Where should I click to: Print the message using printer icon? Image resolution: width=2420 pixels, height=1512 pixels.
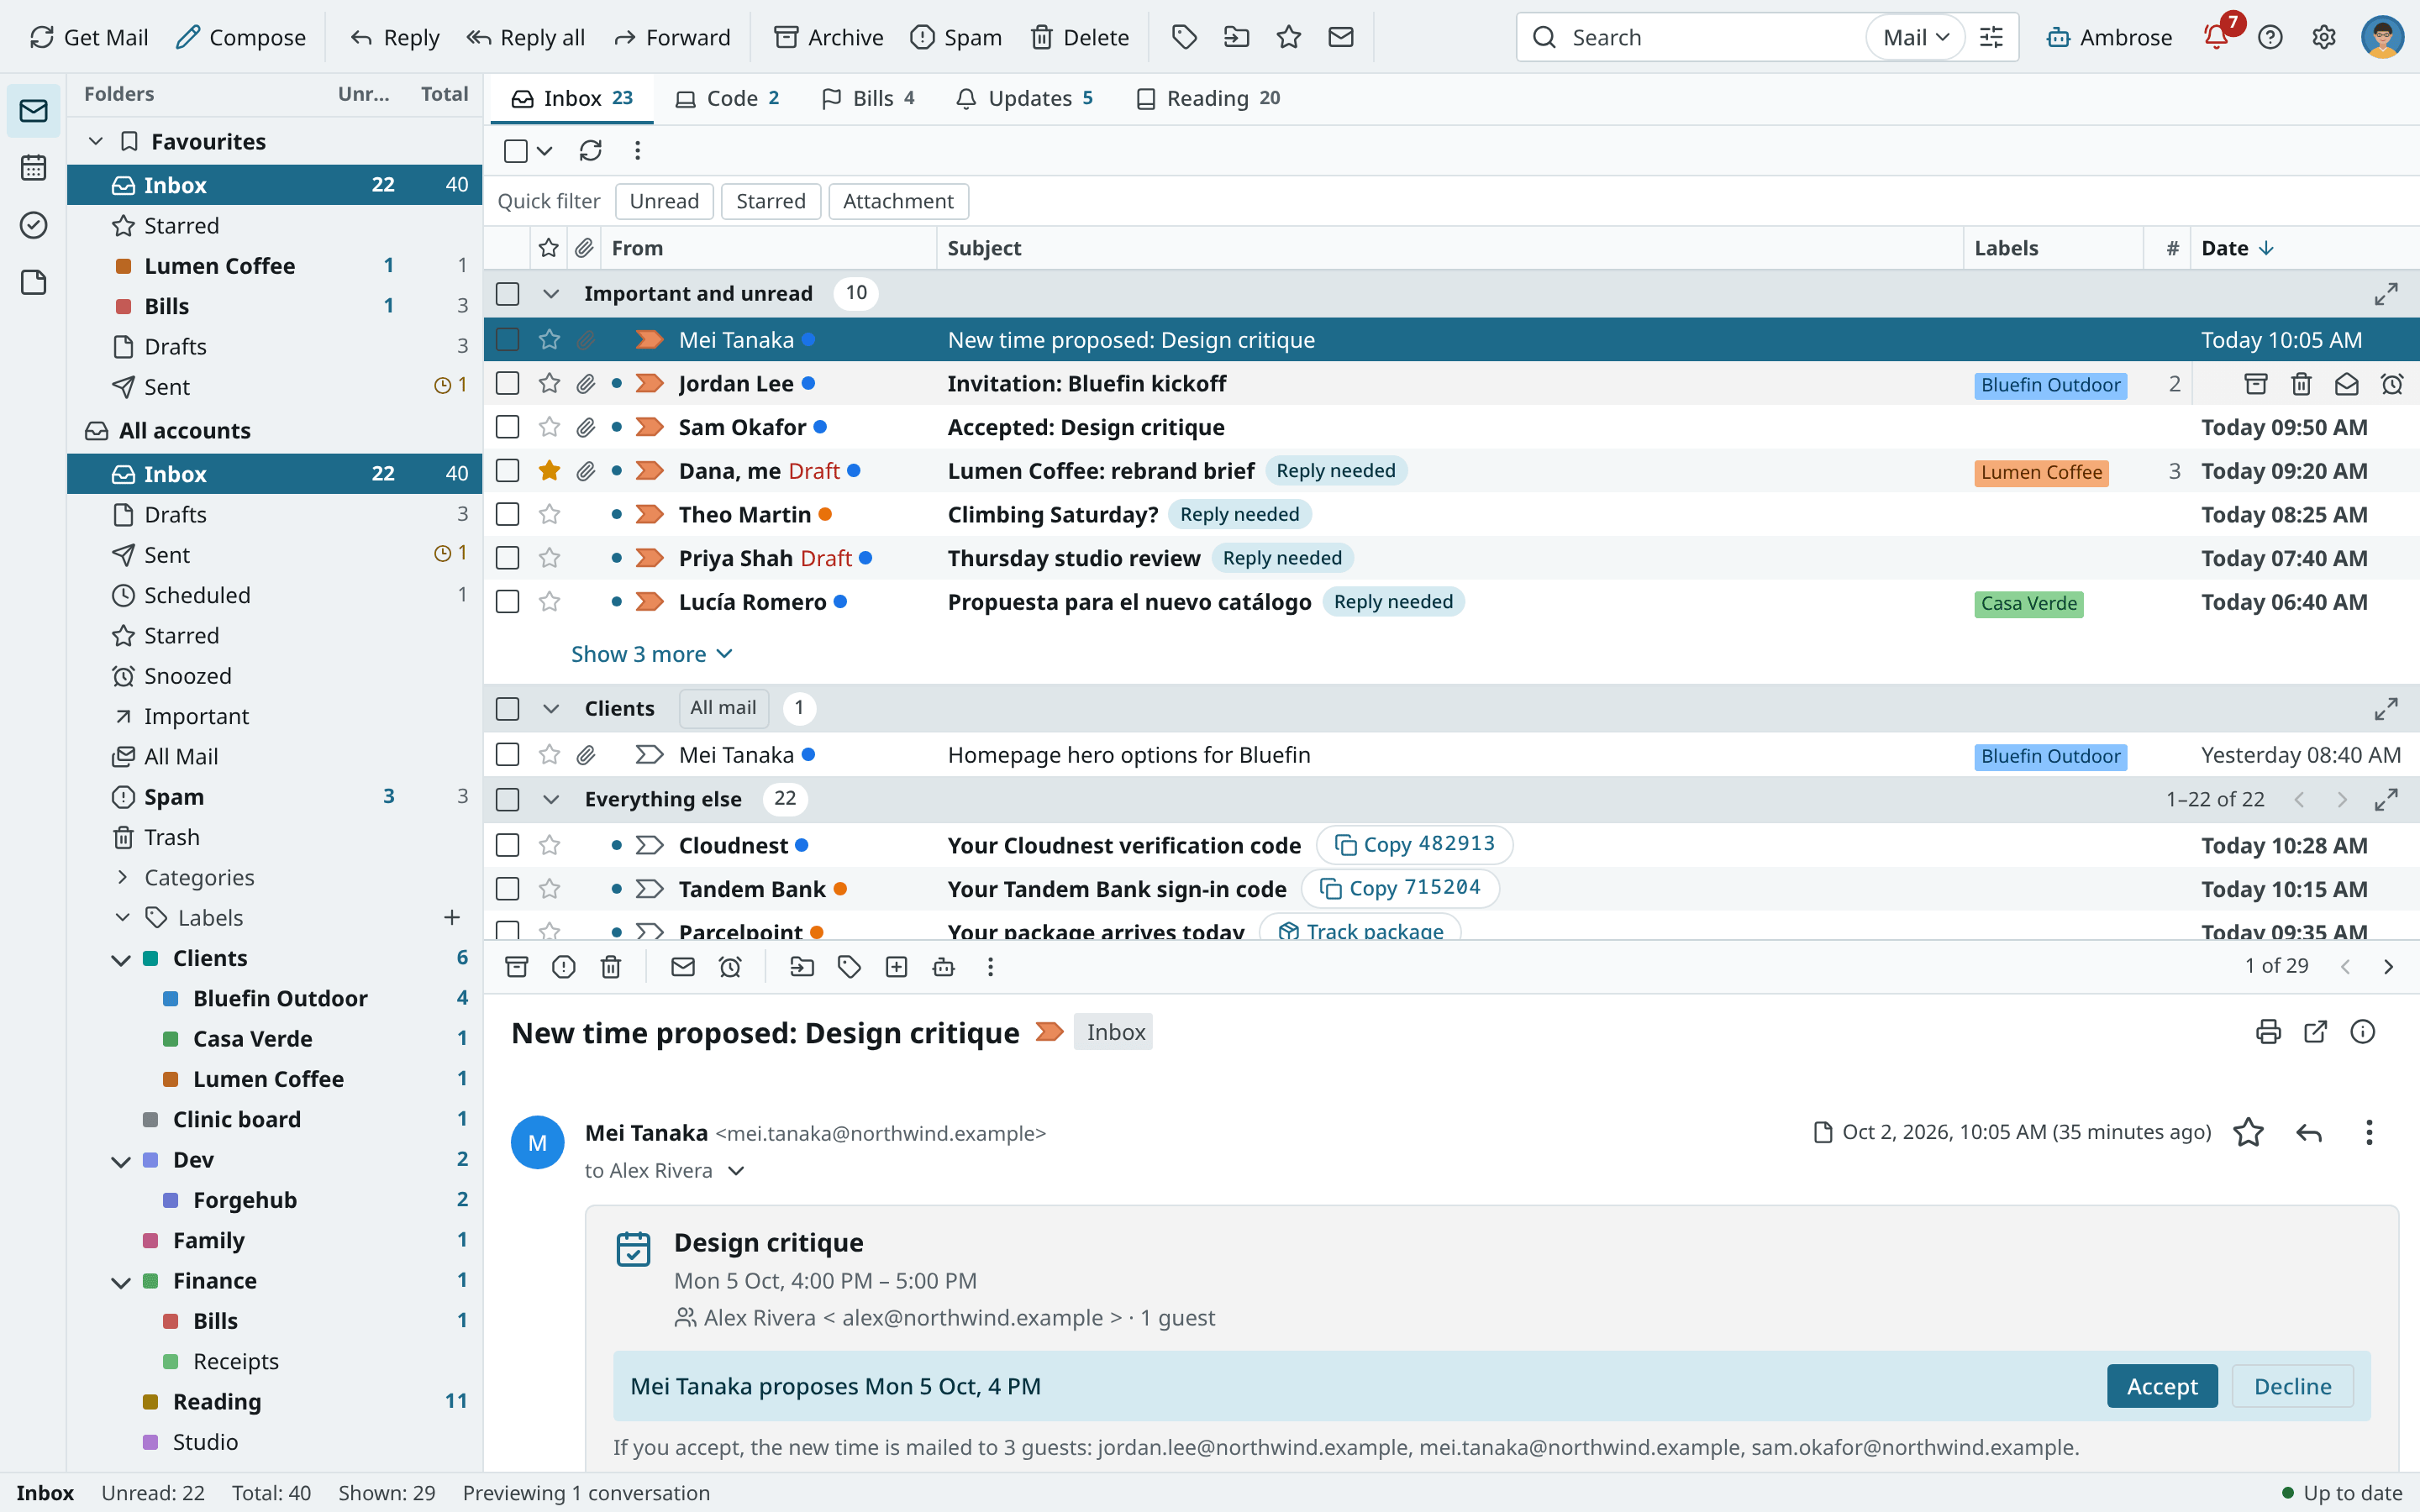pyautogui.click(x=2269, y=1032)
